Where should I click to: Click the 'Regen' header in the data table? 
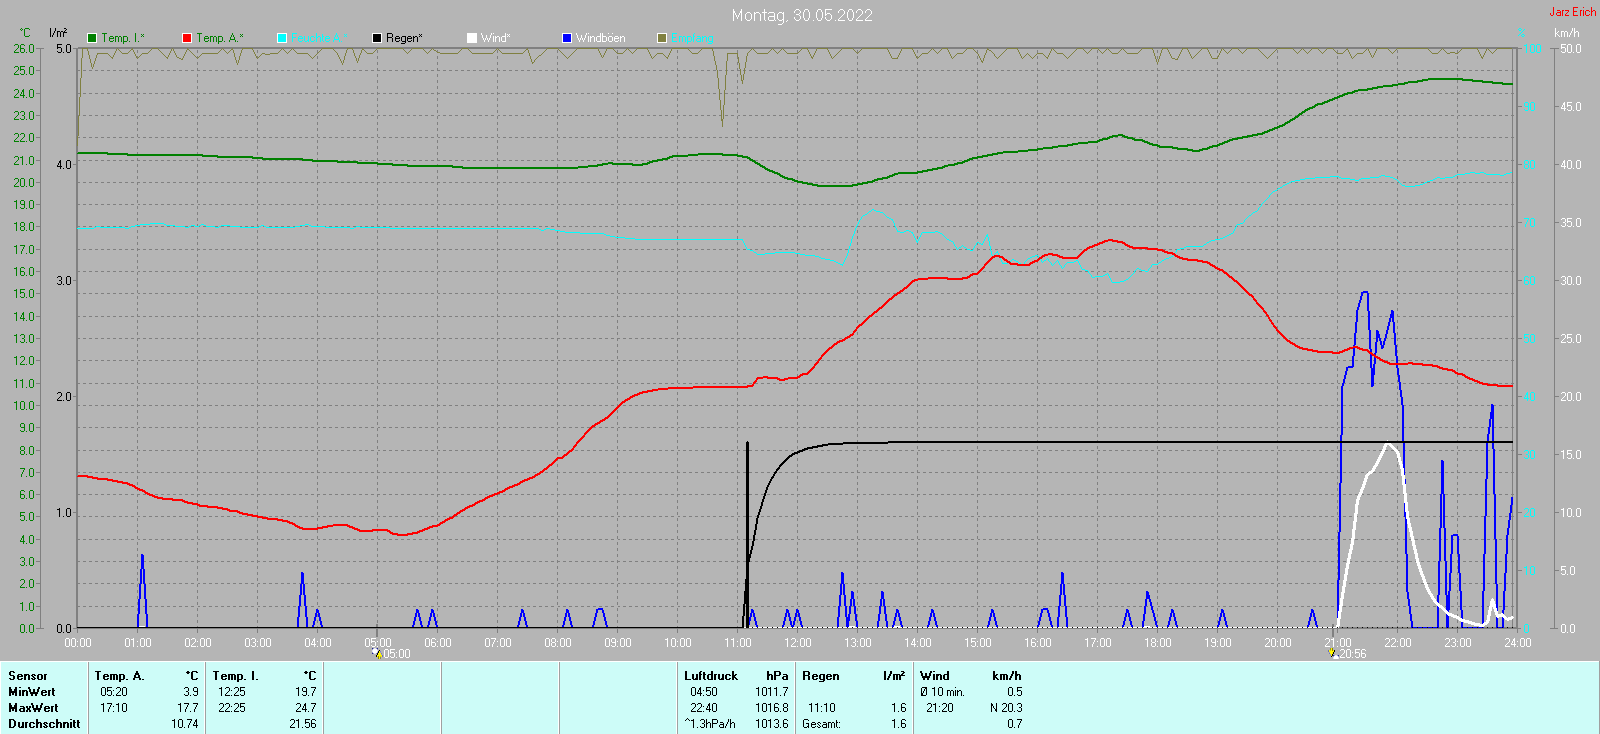(821, 676)
